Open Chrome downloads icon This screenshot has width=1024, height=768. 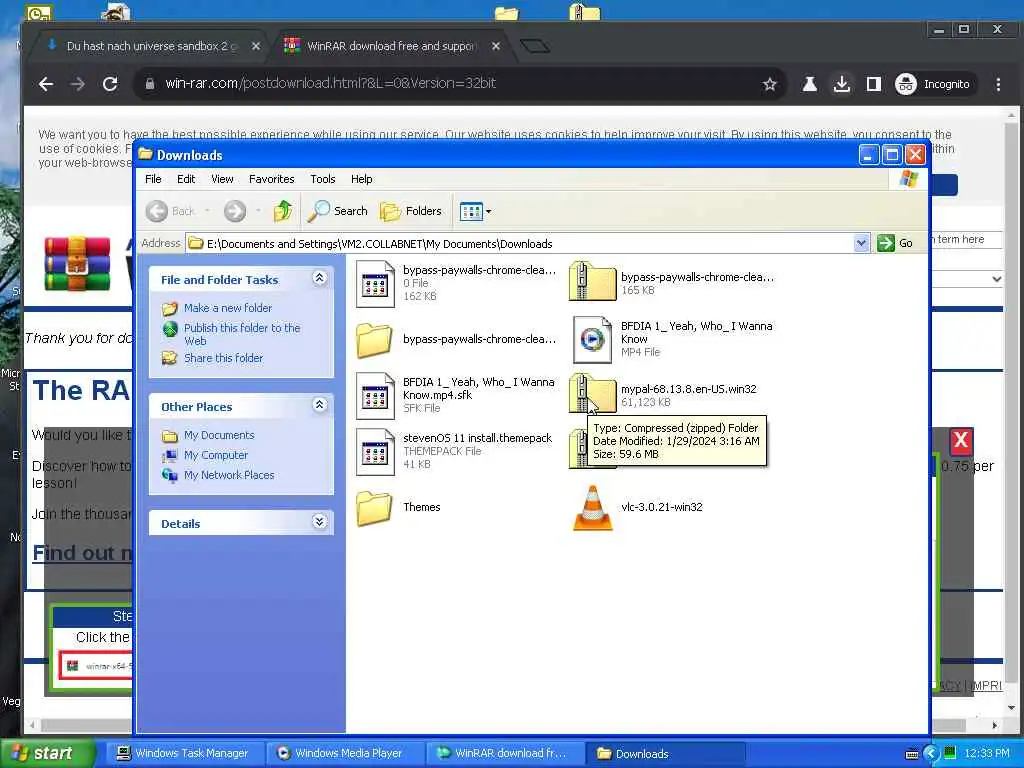(x=842, y=84)
